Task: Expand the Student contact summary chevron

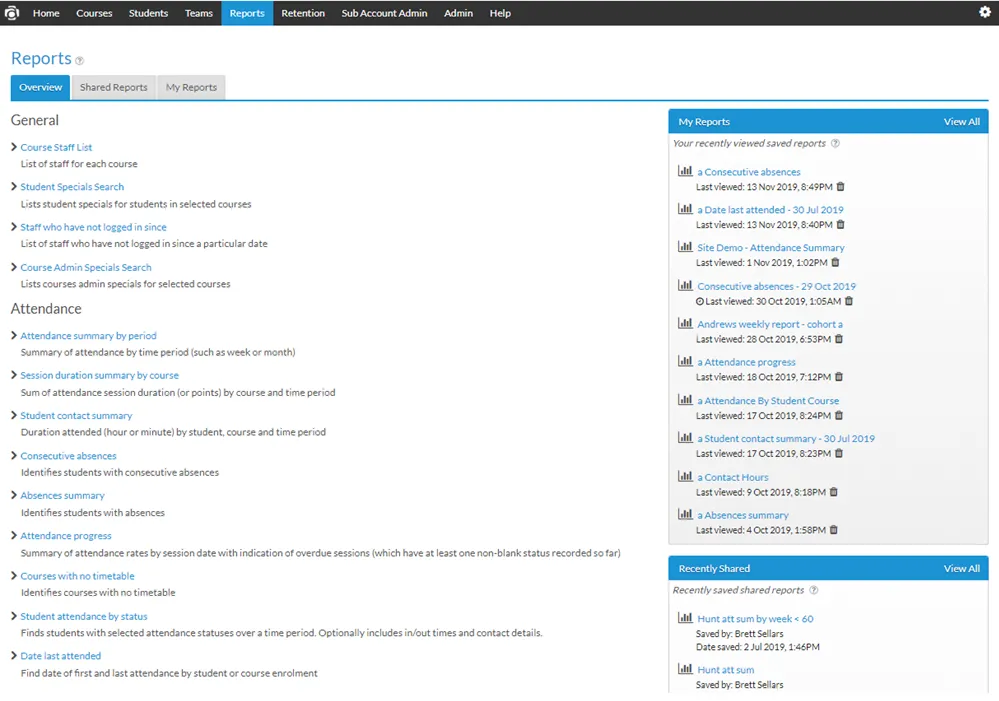Action: pyautogui.click(x=14, y=415)
